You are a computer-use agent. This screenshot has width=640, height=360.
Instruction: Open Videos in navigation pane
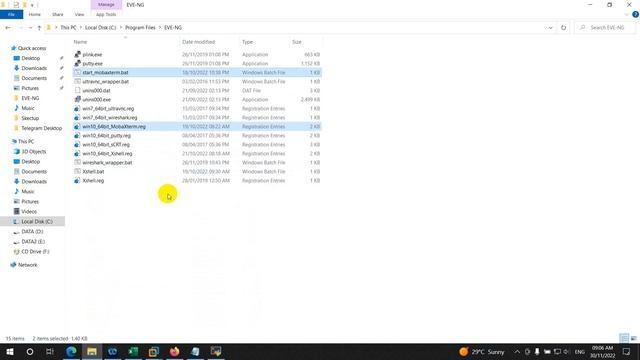29,212
